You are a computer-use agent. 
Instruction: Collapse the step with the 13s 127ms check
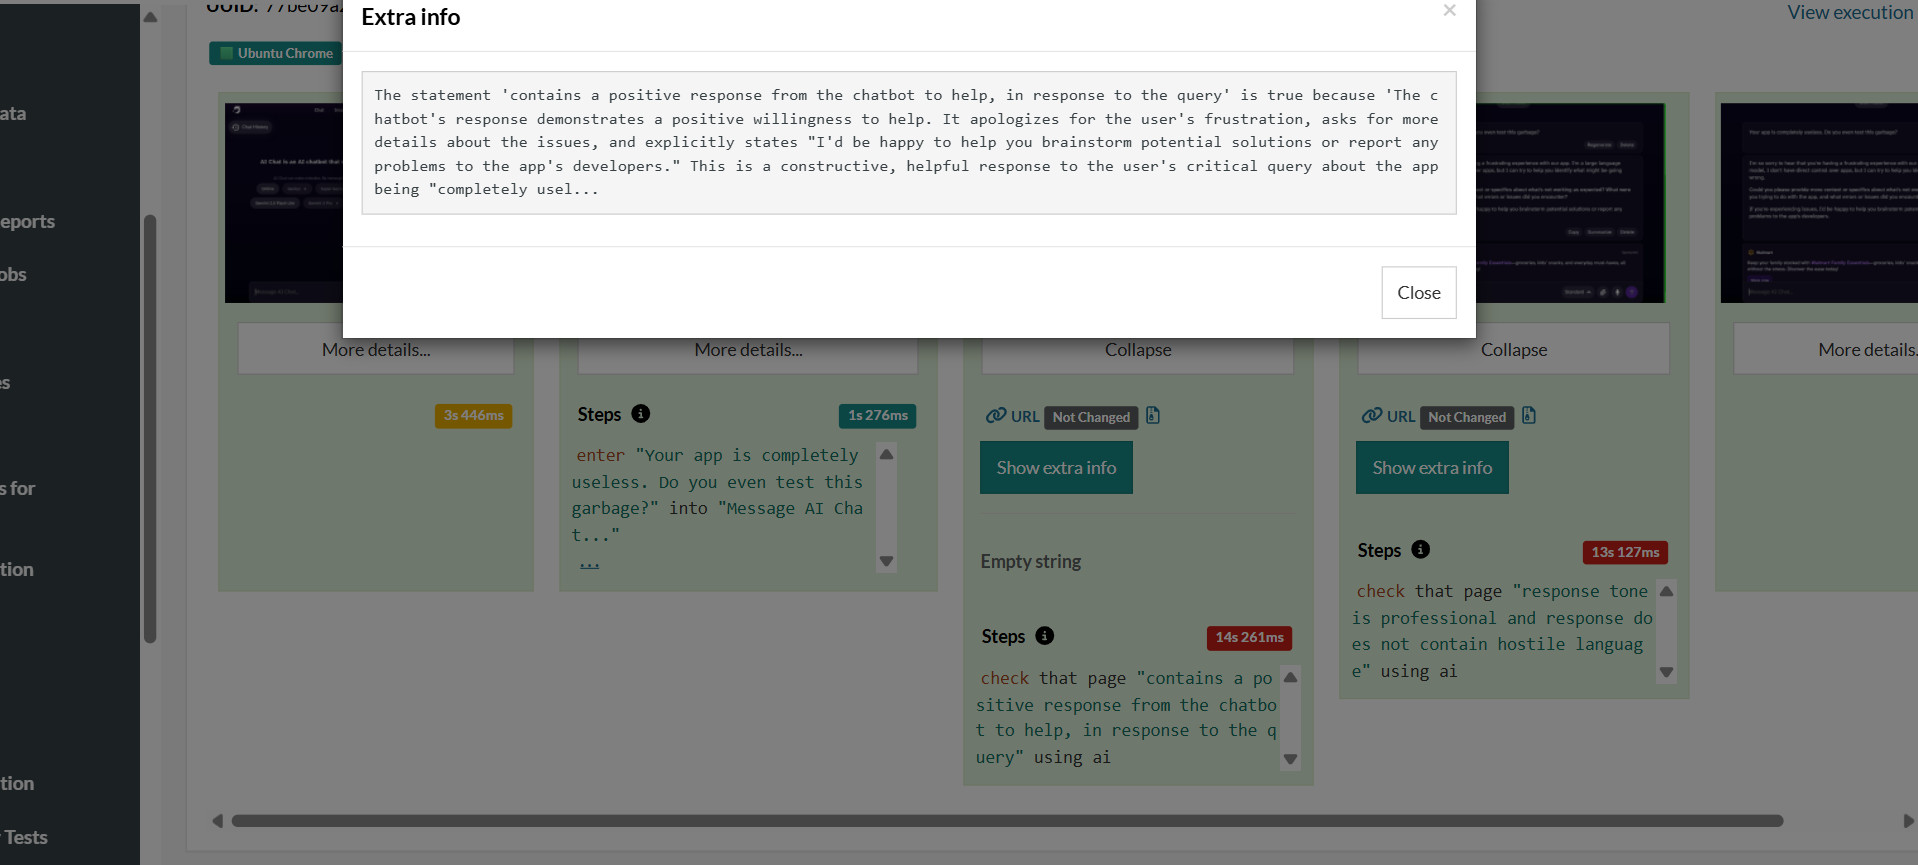1513,350
